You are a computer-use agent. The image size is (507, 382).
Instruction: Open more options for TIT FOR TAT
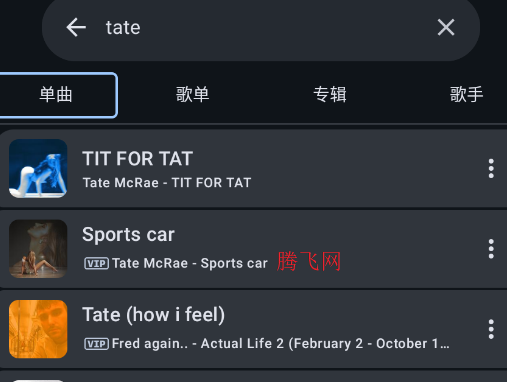click(x=491, y=168)
